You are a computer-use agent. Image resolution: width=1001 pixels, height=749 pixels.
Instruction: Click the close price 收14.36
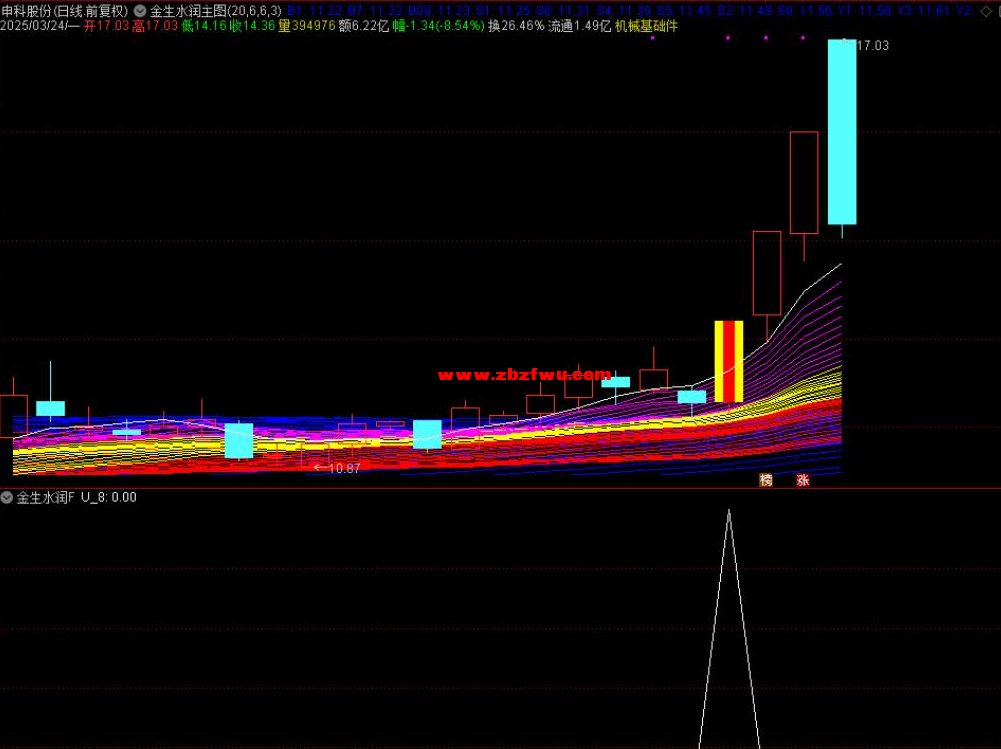pos(253,26)
